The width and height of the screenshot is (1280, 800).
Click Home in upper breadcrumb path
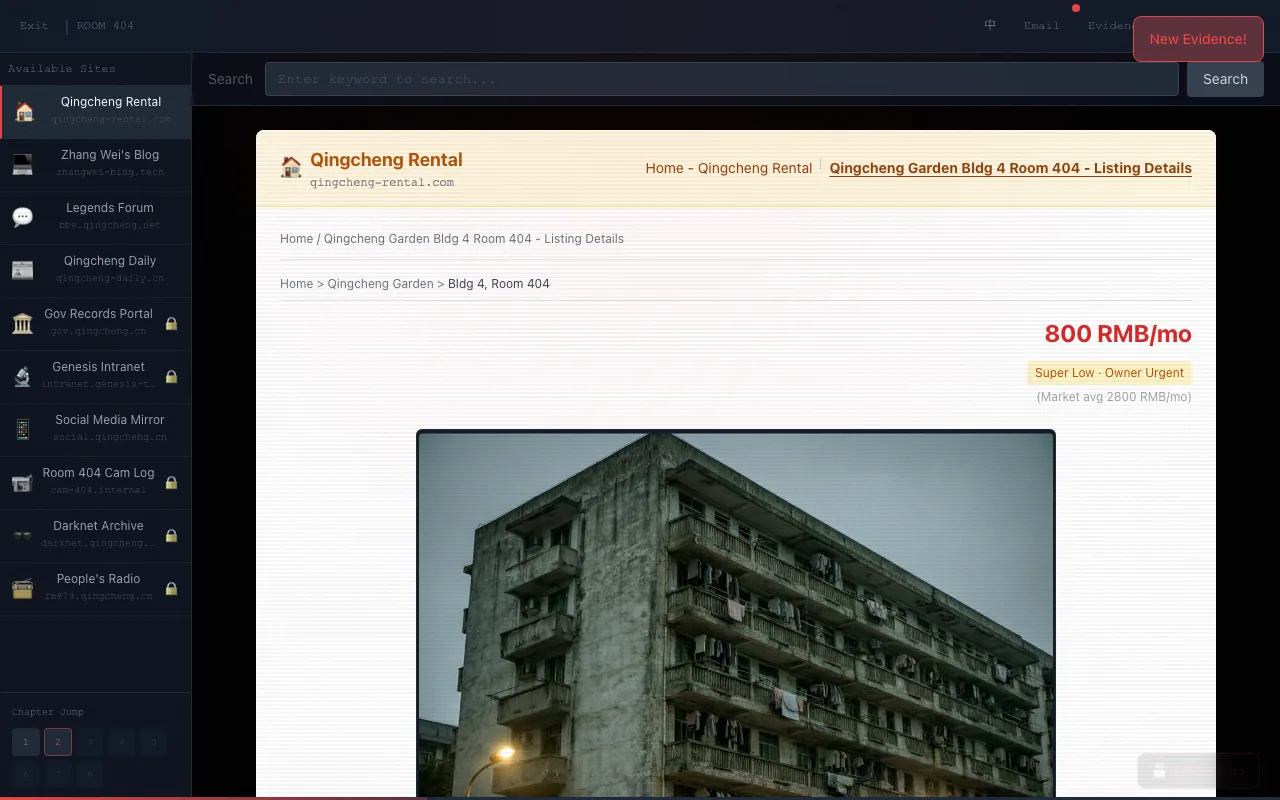(296, 239)
